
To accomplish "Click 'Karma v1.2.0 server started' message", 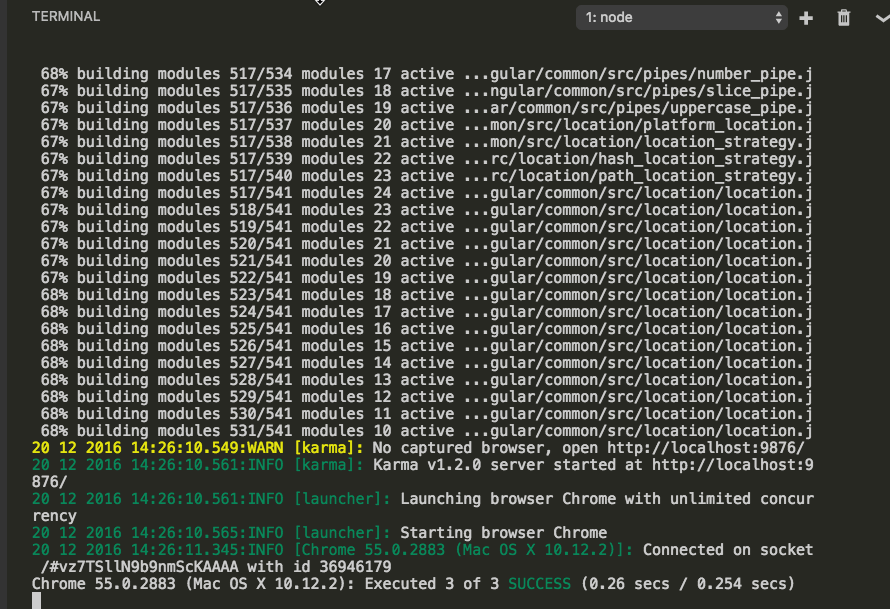I will (x=508, y=465).
